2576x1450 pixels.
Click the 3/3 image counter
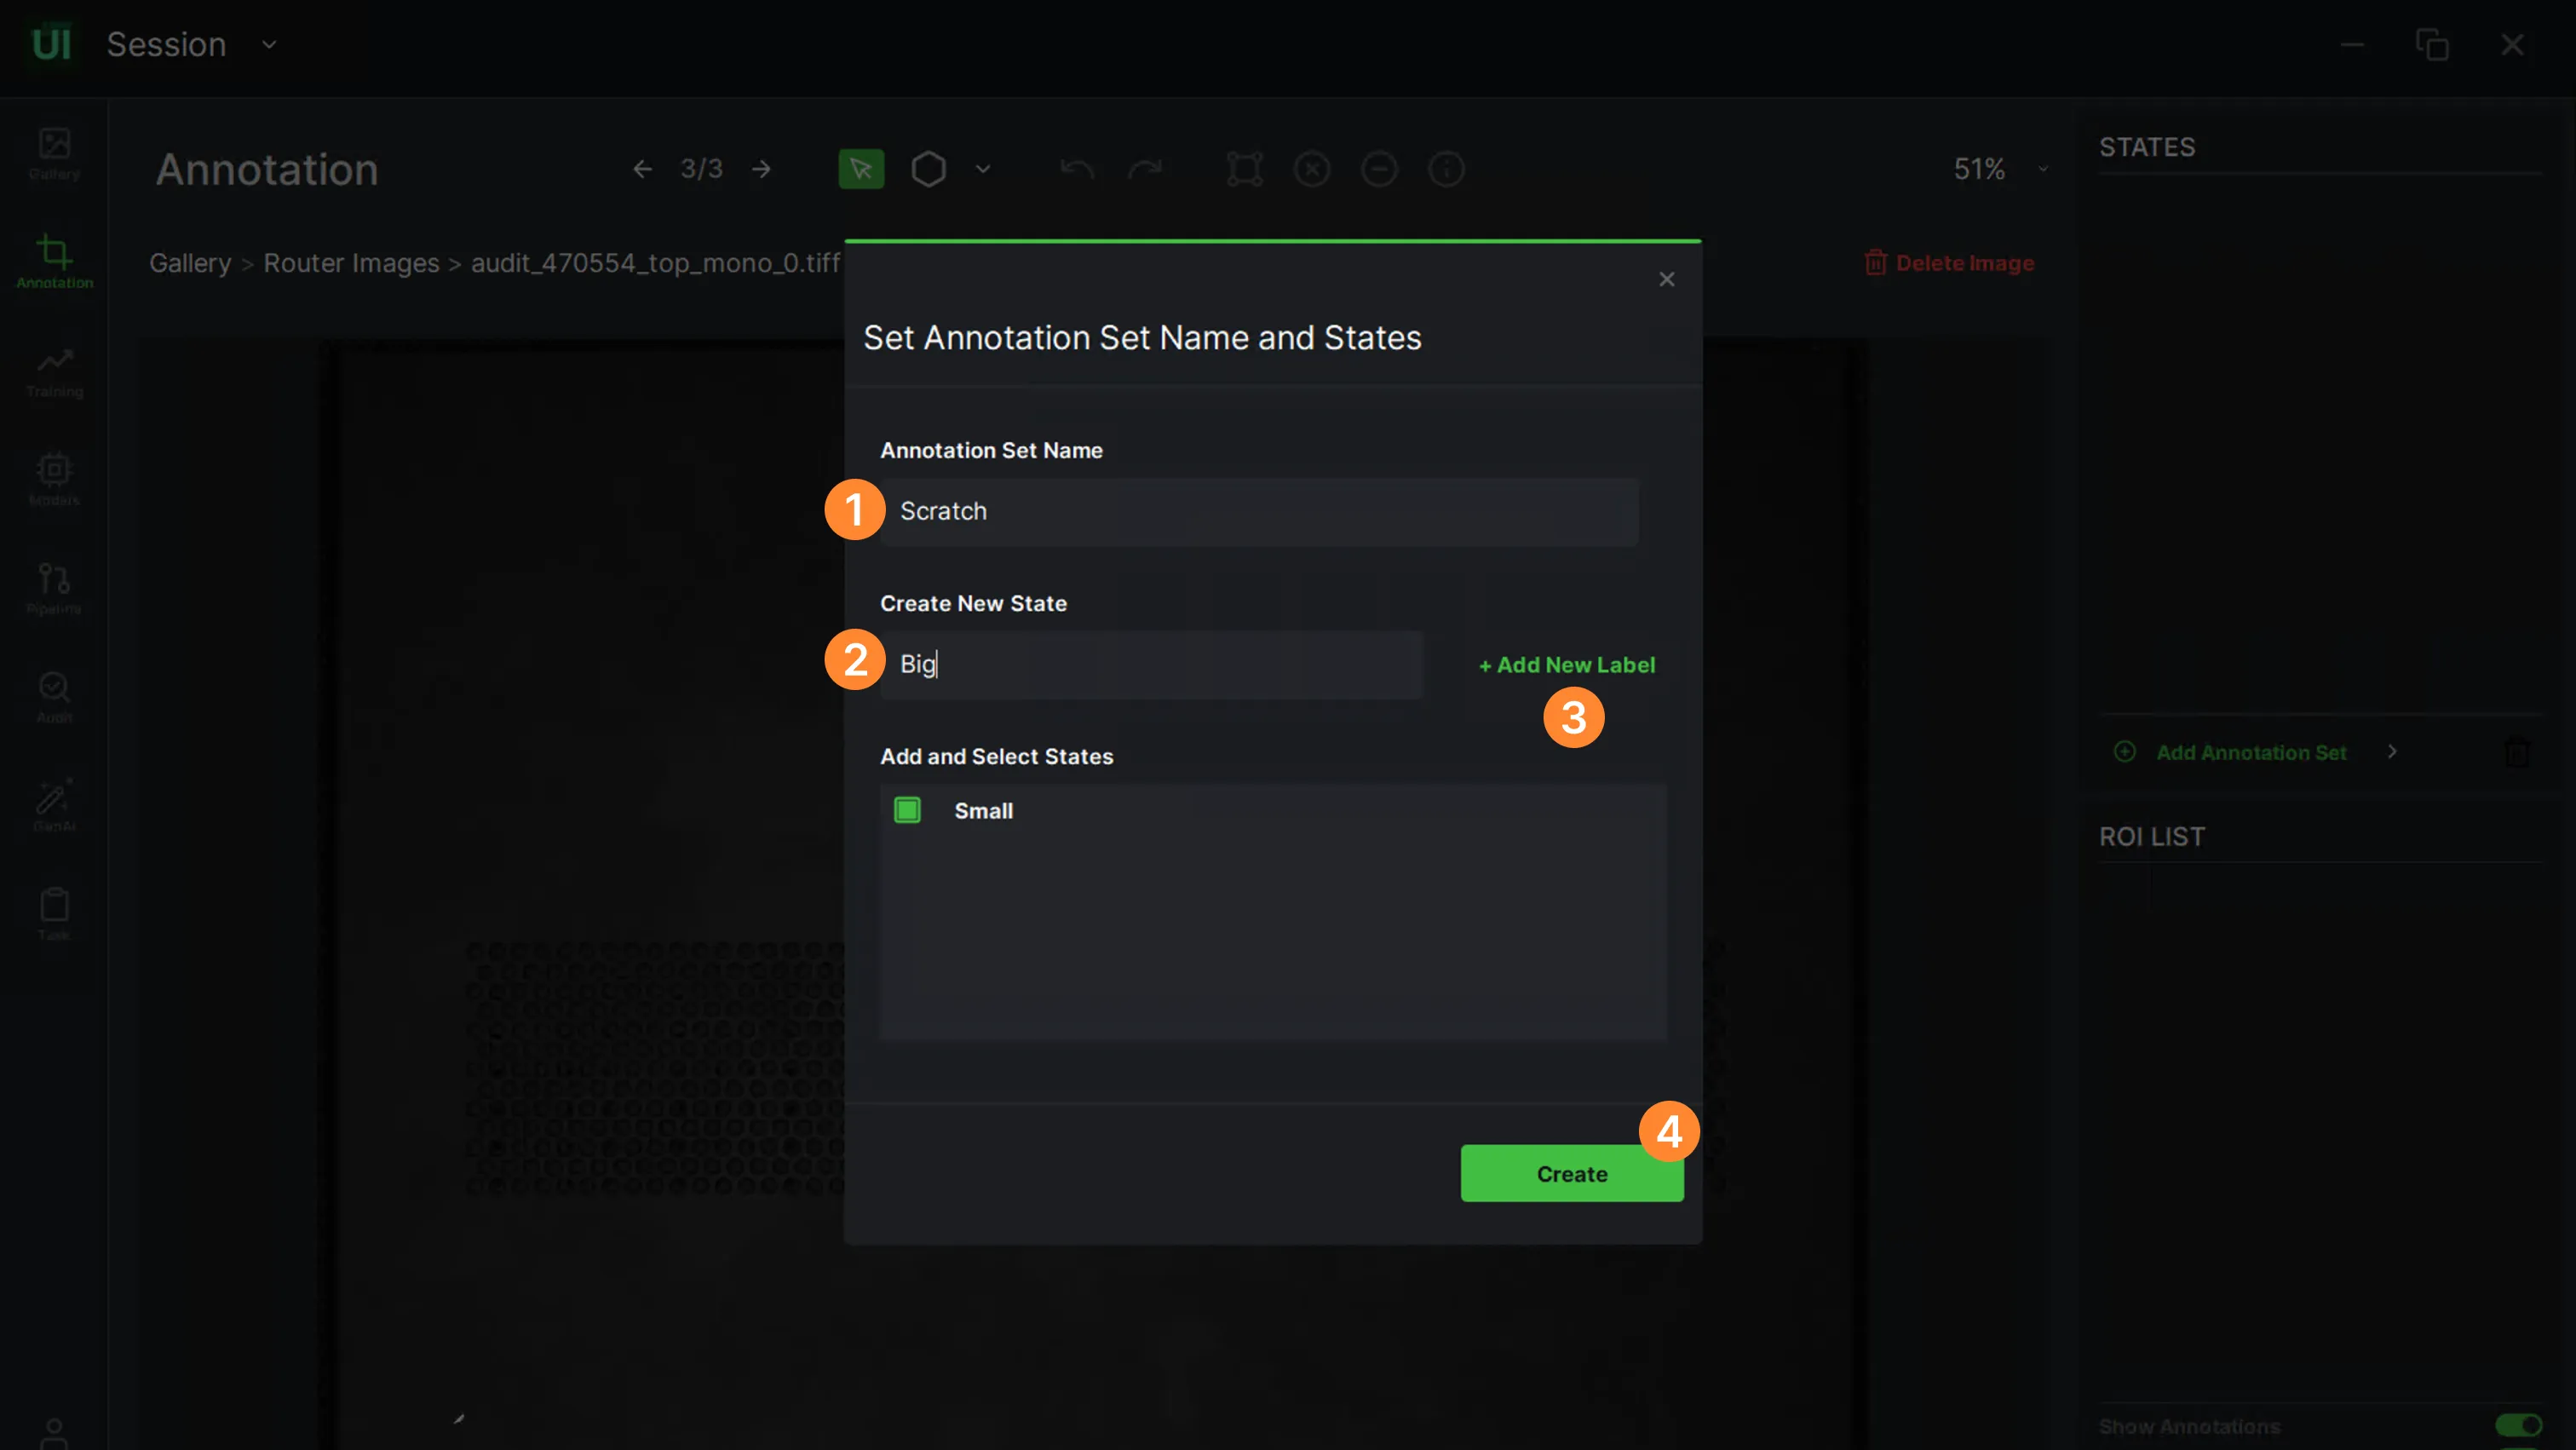702,169
